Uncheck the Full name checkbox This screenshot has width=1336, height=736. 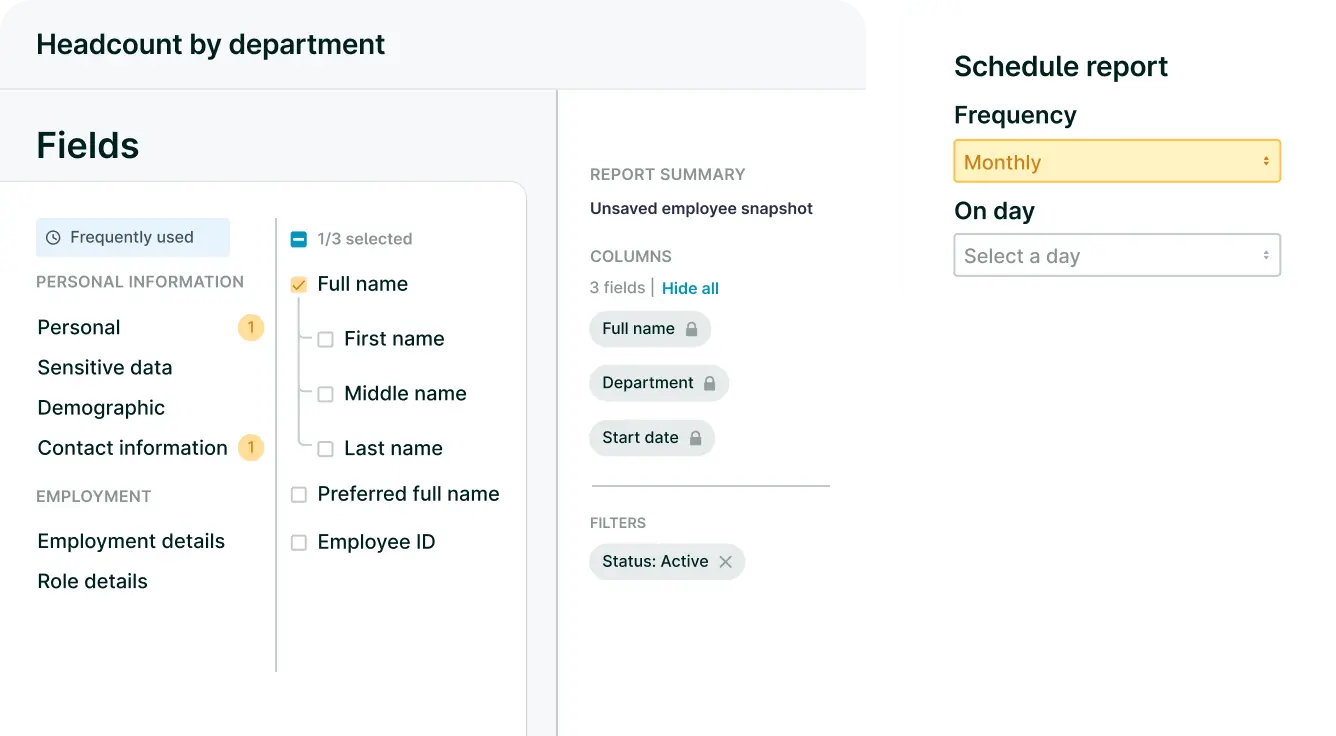point(298,285)
